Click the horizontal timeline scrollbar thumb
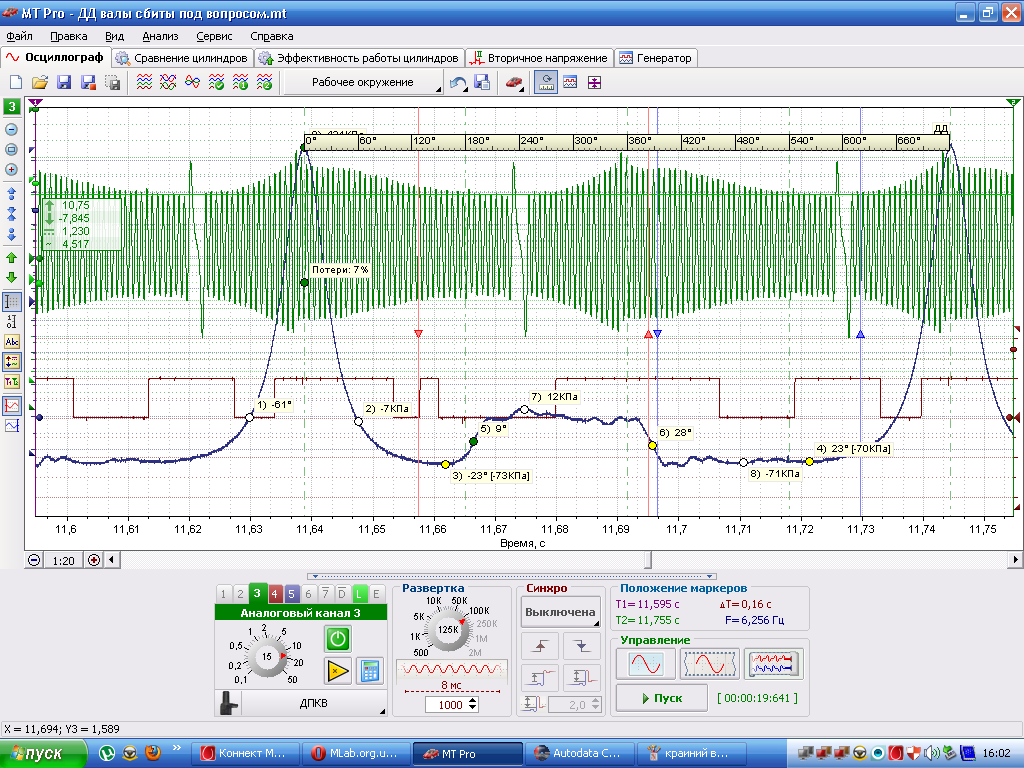The width and height of the screenshot is (1024, 768). pos(648,560)
